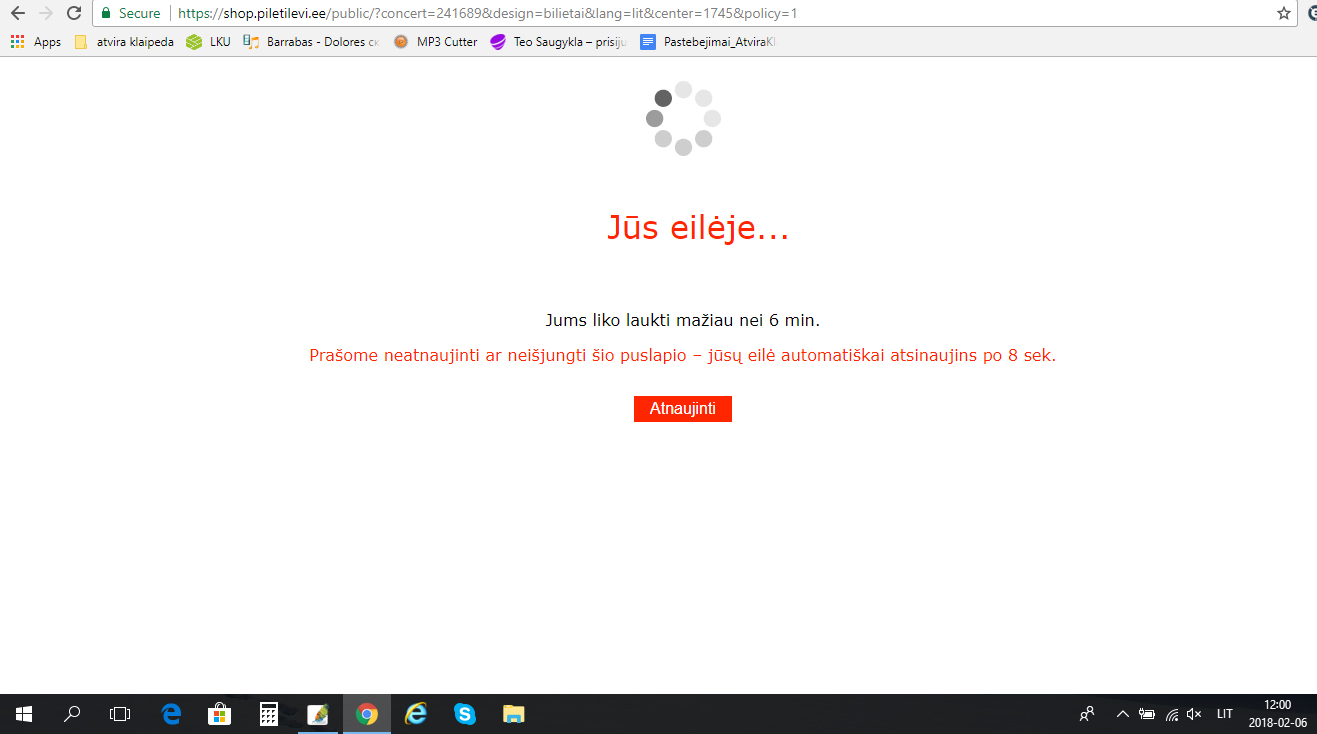The height and width of the screenshot is (734, 1317).
Task: Expand hidden system tray icons chevron
Action: point(1122,714)
